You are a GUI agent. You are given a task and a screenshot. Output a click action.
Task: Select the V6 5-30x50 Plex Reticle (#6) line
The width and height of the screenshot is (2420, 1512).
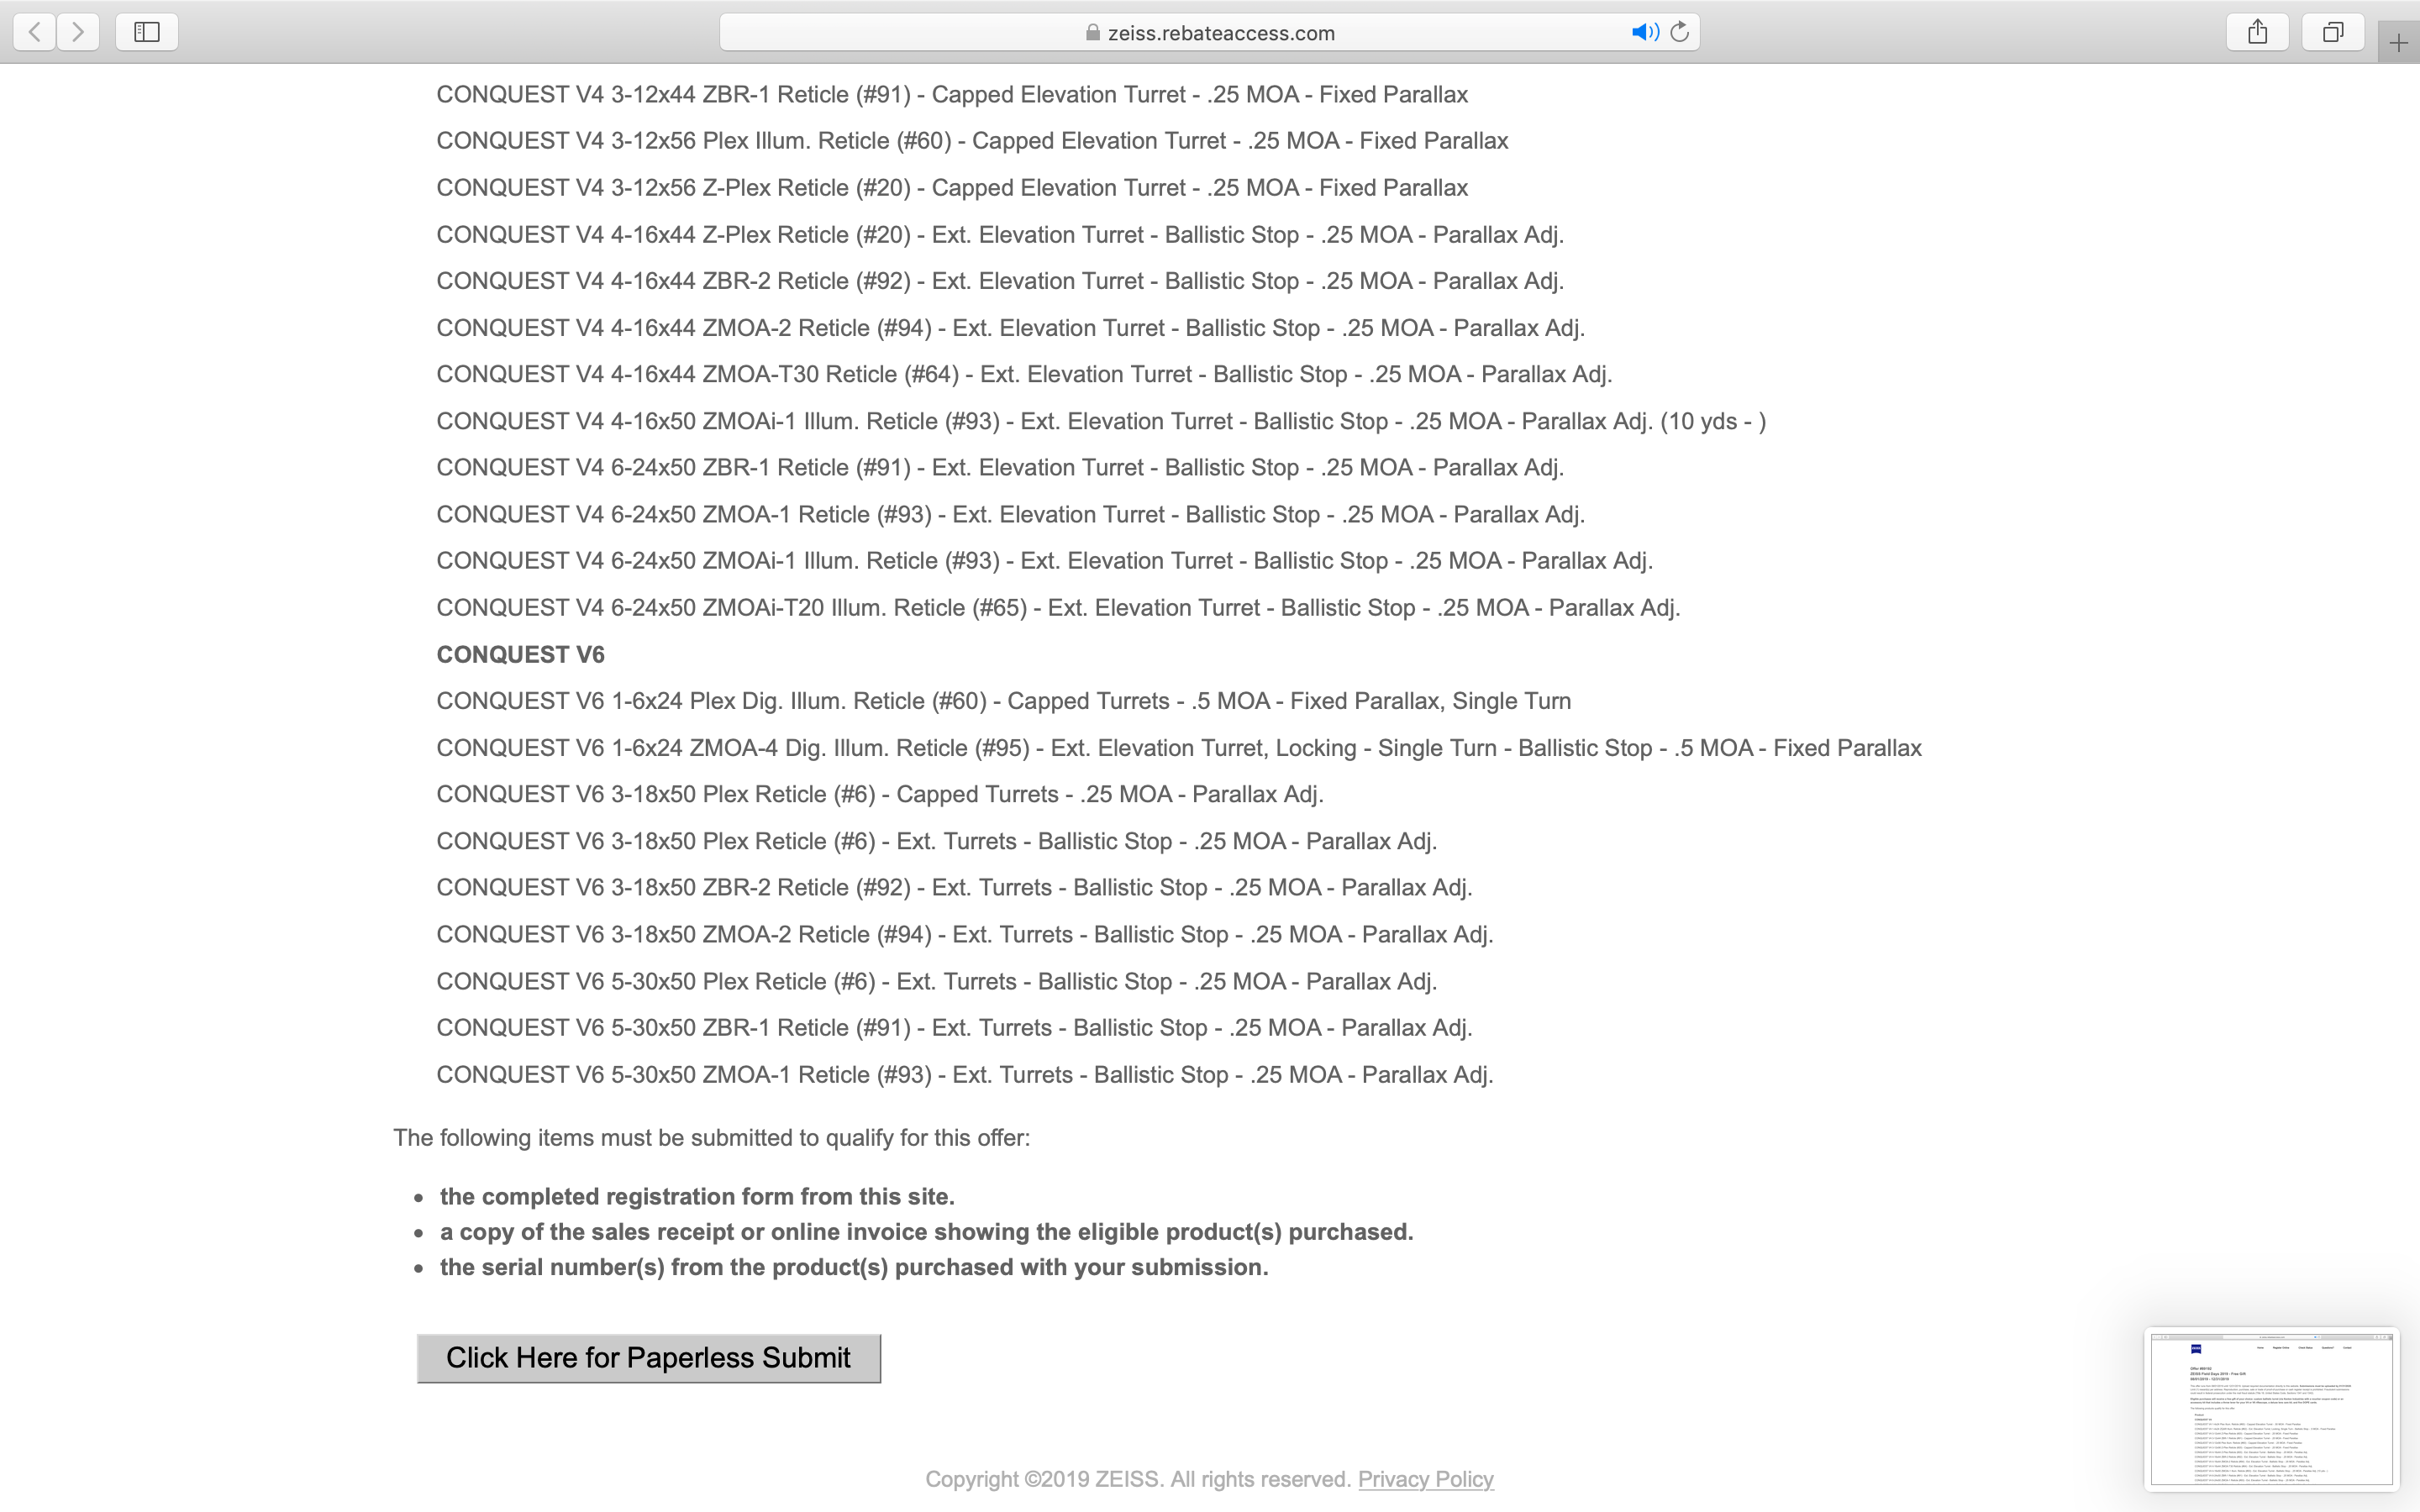coord(937,981)
